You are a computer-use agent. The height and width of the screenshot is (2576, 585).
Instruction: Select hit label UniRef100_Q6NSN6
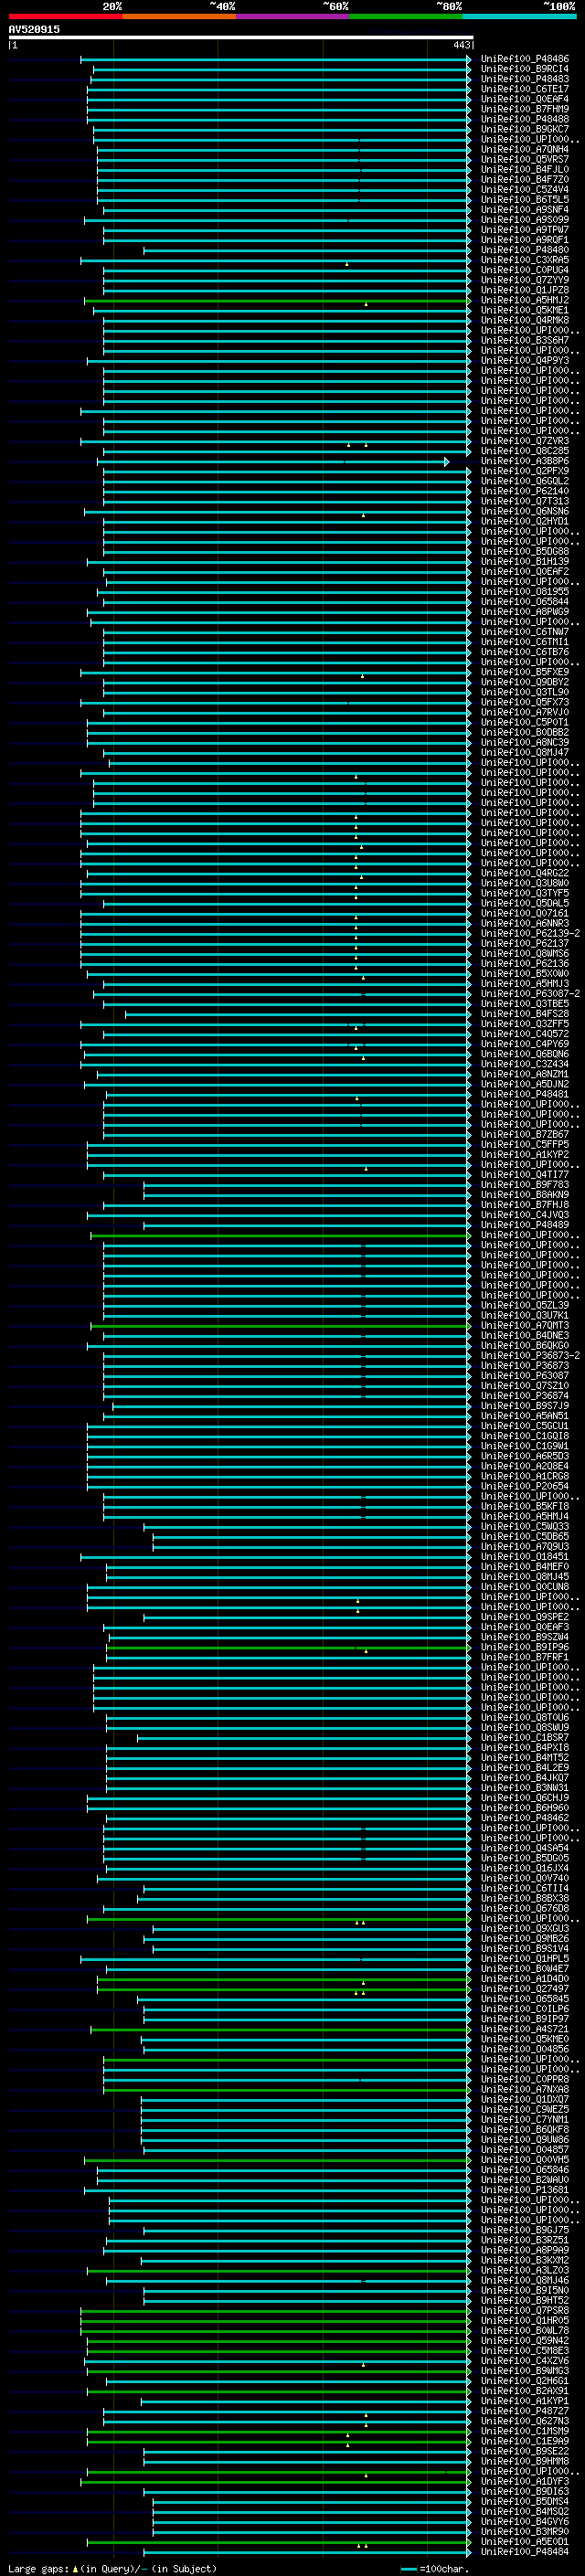(525, 511)
